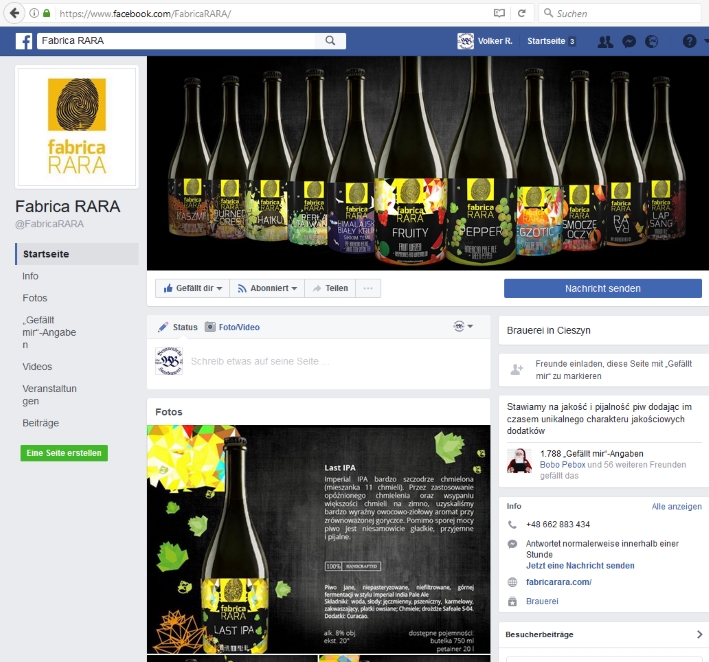This screenshot has width=709, height=662.
Task: Click Volker R. name in top bar
Action: click(x=495, y=41)
